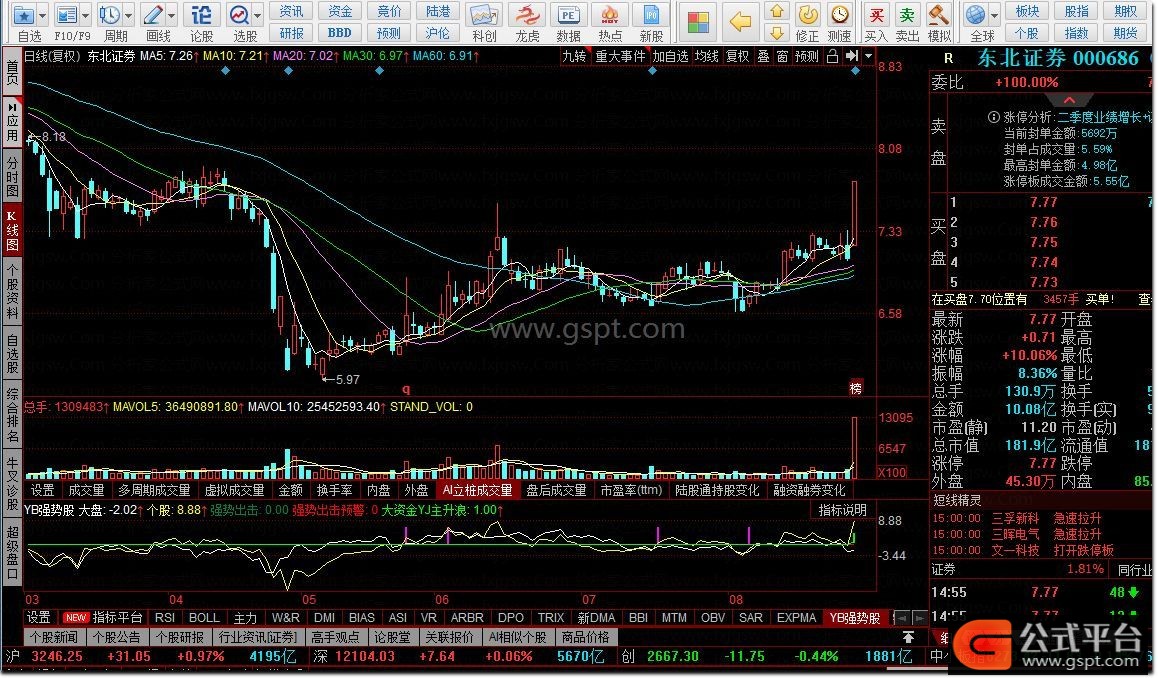Viewport: 1158px width, 678px height.
Task: Open the 全球 globe icon
Action: click(976, 15)
